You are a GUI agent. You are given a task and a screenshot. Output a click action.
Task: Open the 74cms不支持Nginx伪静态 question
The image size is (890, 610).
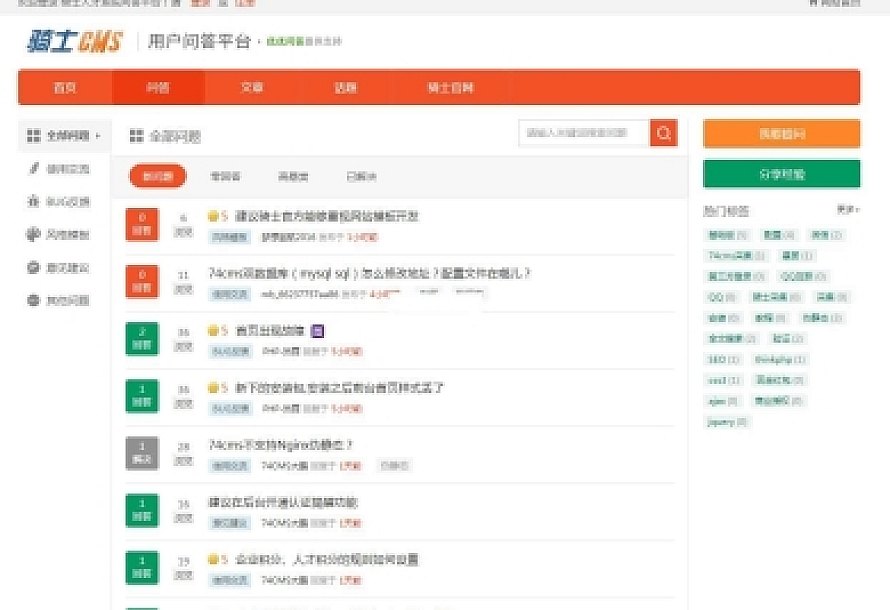[281, 445]
